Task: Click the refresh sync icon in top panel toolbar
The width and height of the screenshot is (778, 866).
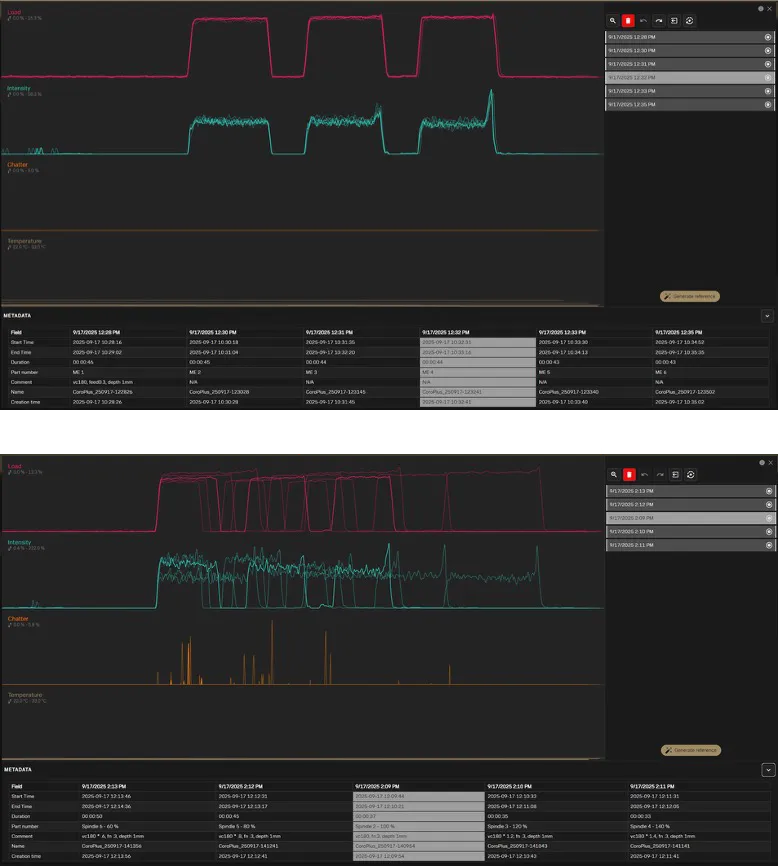Action: (690, 20)
